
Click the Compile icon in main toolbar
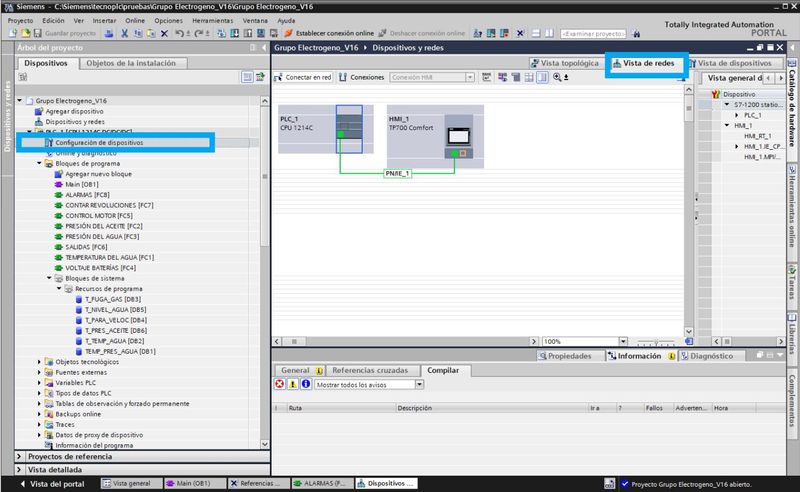[221, 33]
